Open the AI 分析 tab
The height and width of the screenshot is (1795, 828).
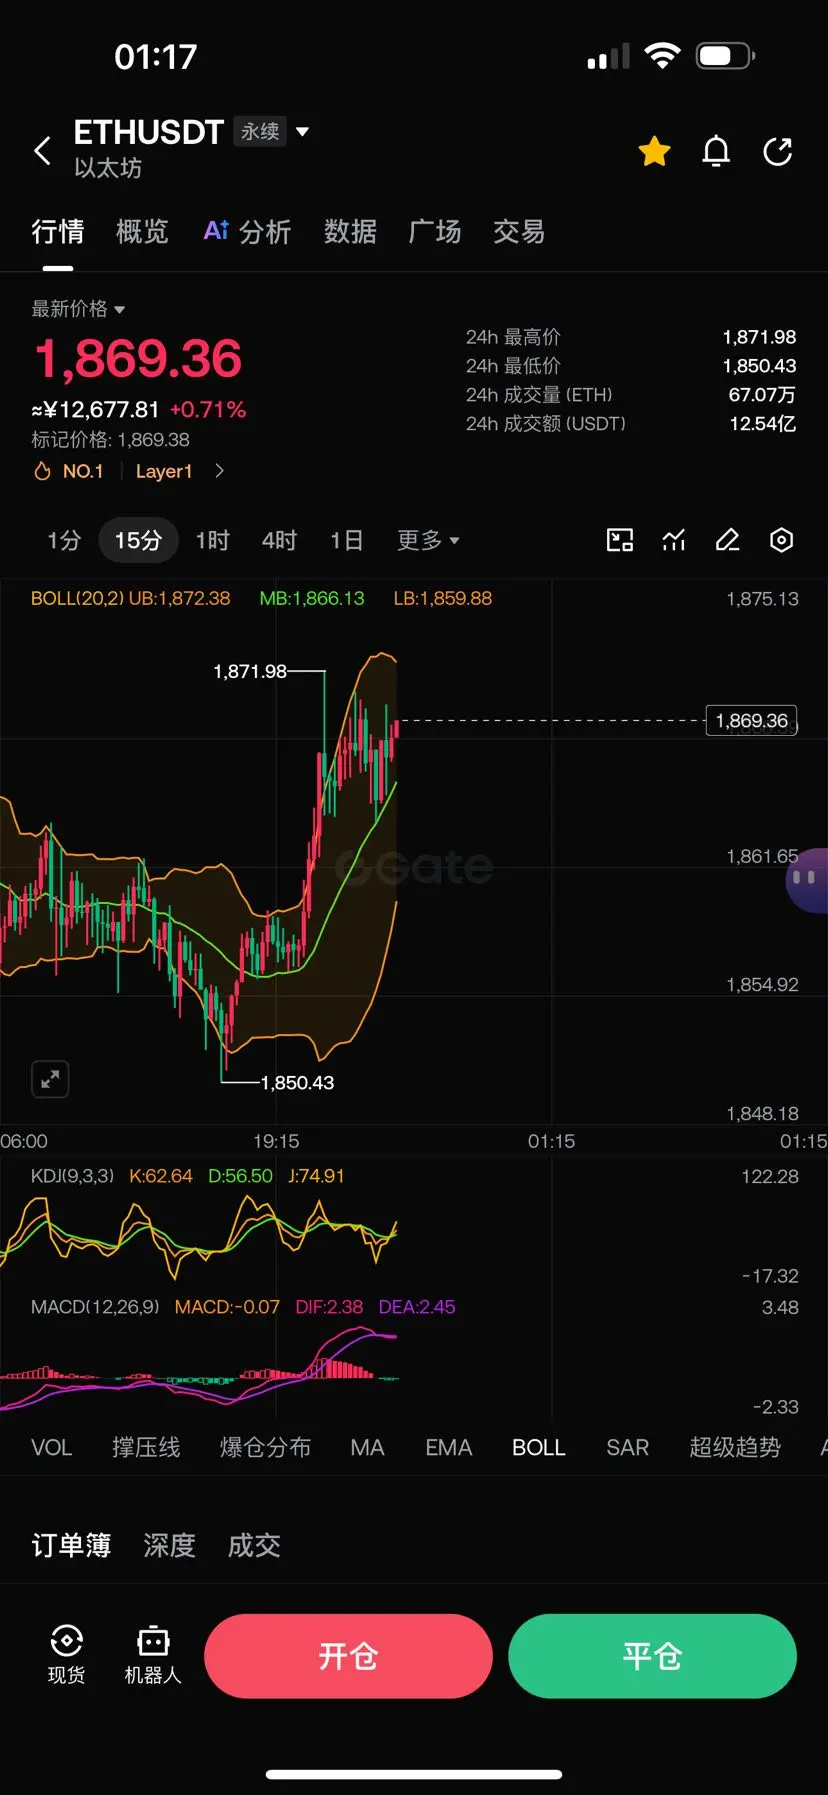coord(247,232)
